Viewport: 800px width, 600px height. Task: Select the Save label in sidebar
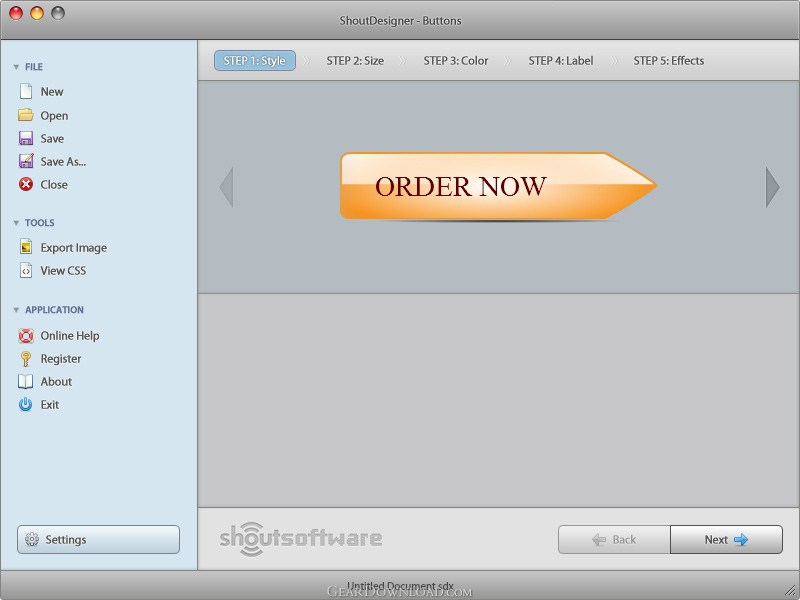[52, 138]
